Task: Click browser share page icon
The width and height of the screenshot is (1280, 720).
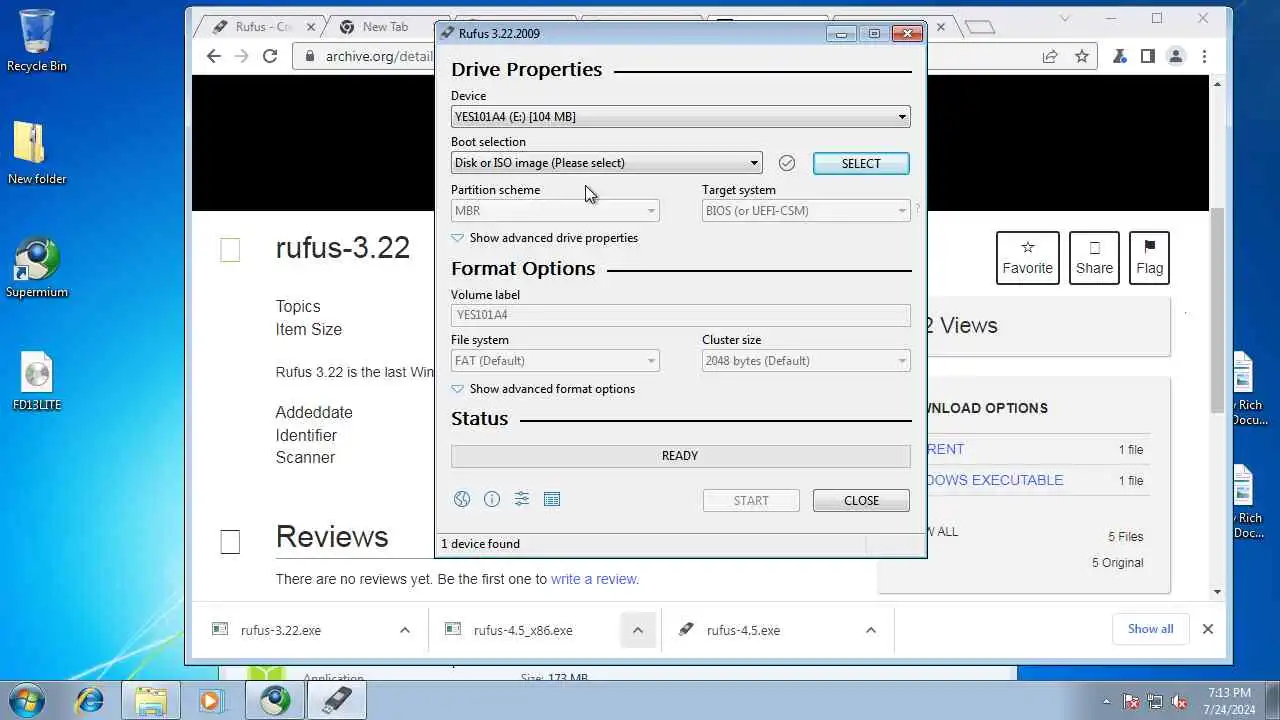Action: click(1050, 57)
